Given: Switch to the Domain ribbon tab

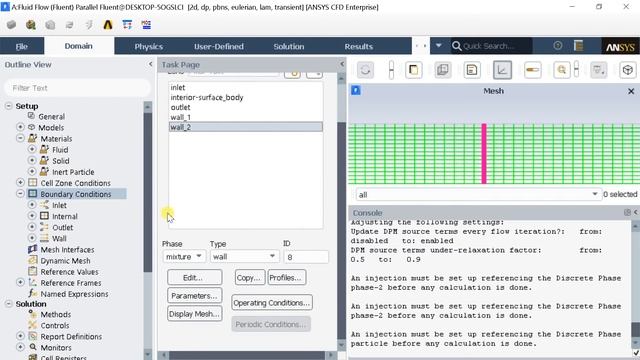Looking at the screenshot, I should [x=78, y=46].
